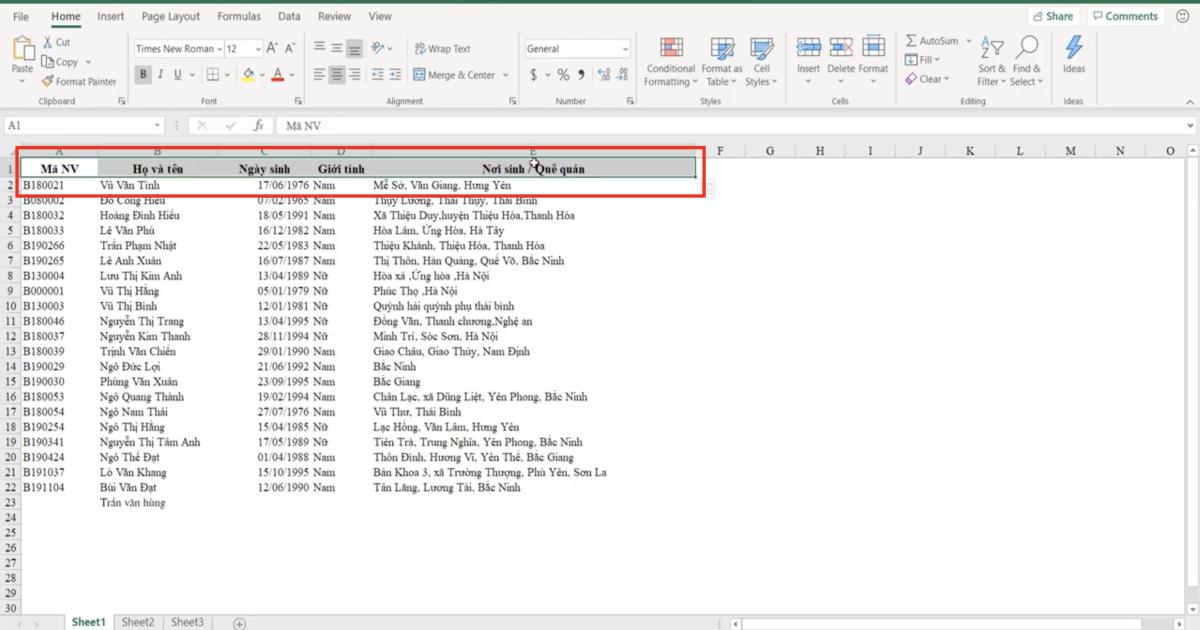Expand the font name dropdown
This screenshot has height=630, width=1200.
[219, 49]
